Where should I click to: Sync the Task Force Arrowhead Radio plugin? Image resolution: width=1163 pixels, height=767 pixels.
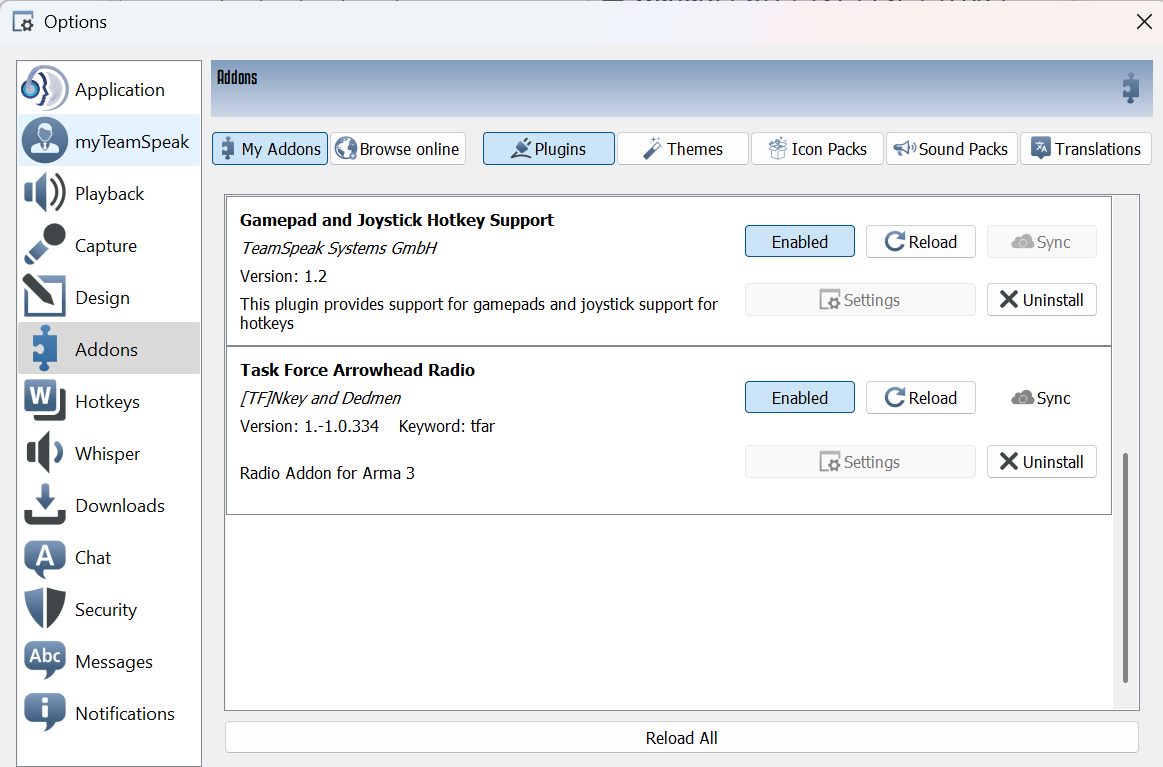(1041, 398)
